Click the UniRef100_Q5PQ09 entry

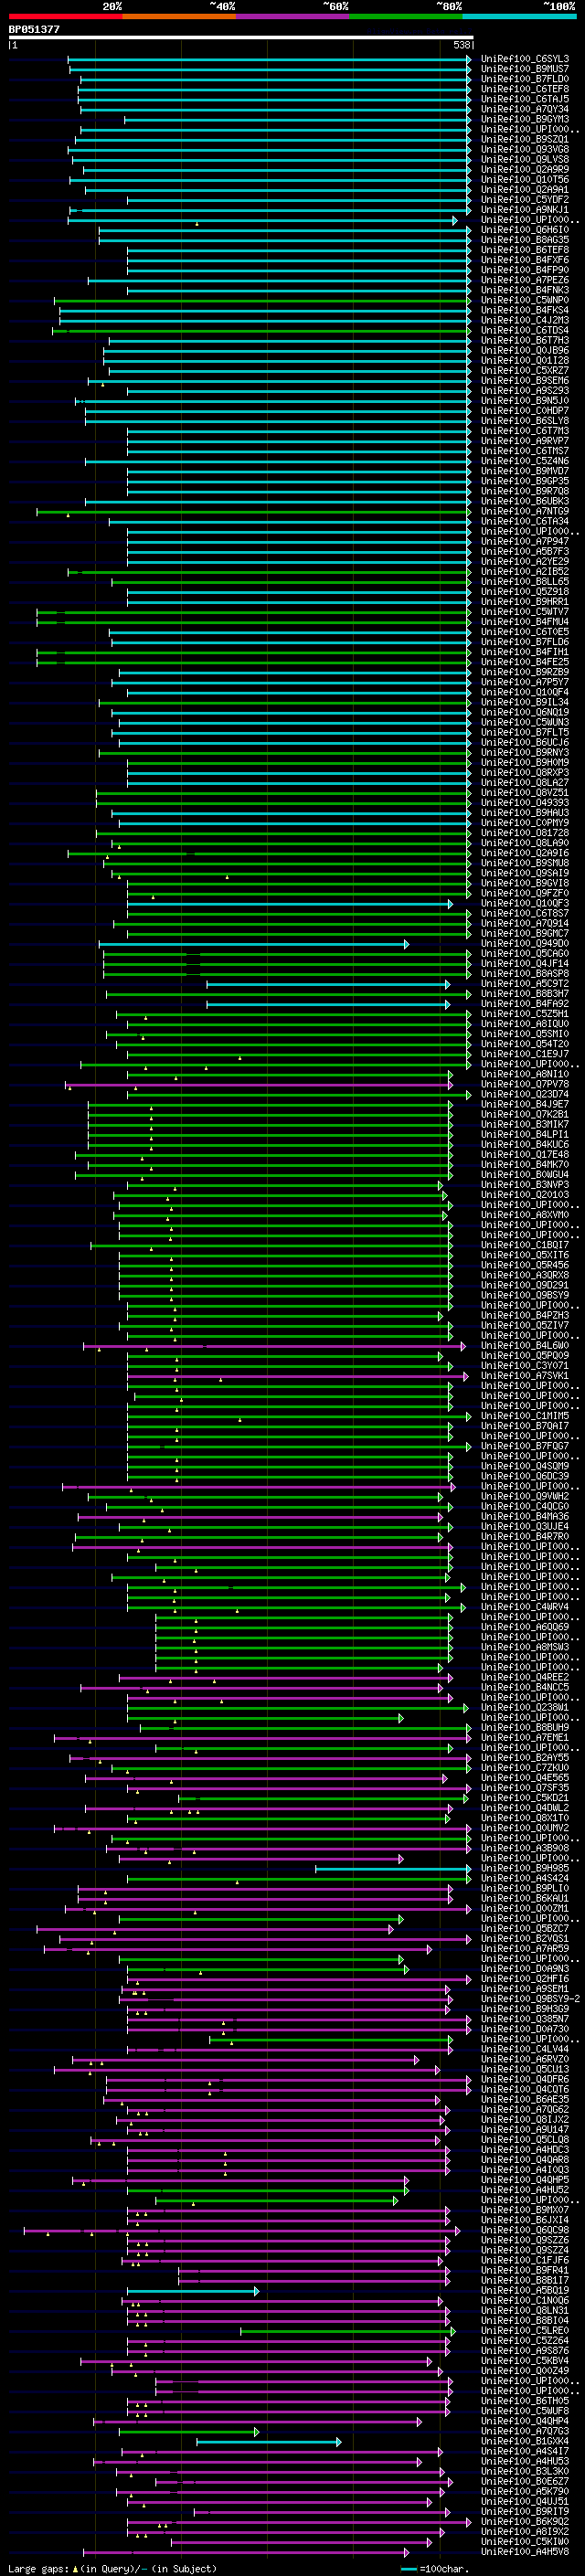point(524,1357)
